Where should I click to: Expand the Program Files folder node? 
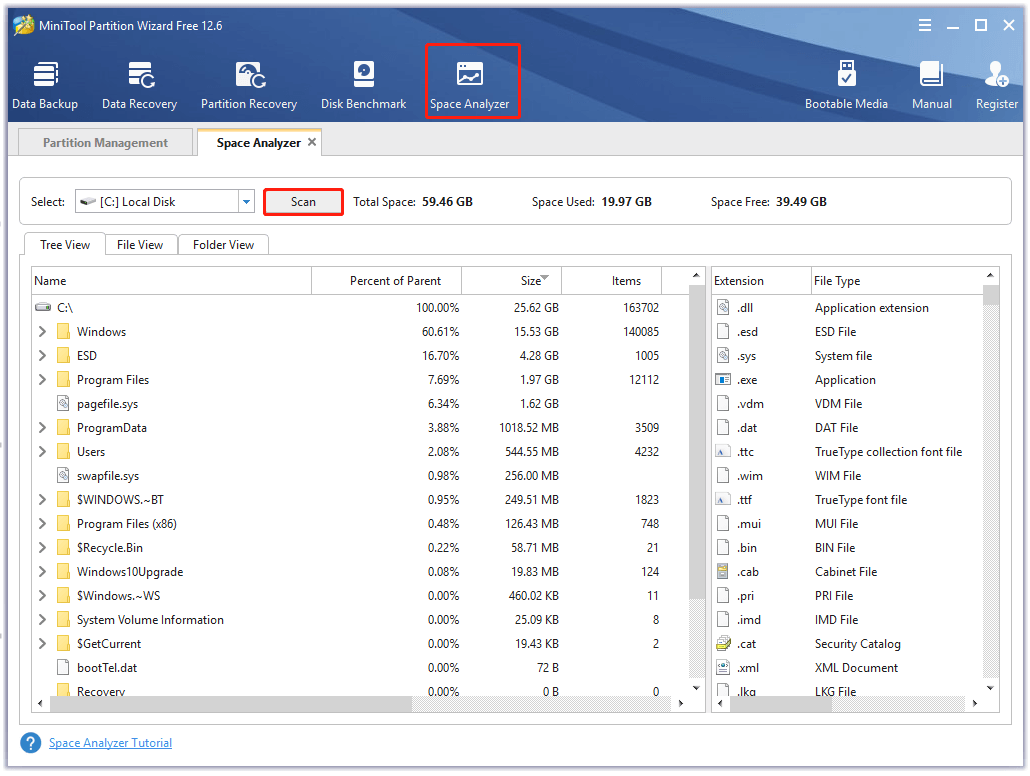point(42,380)
